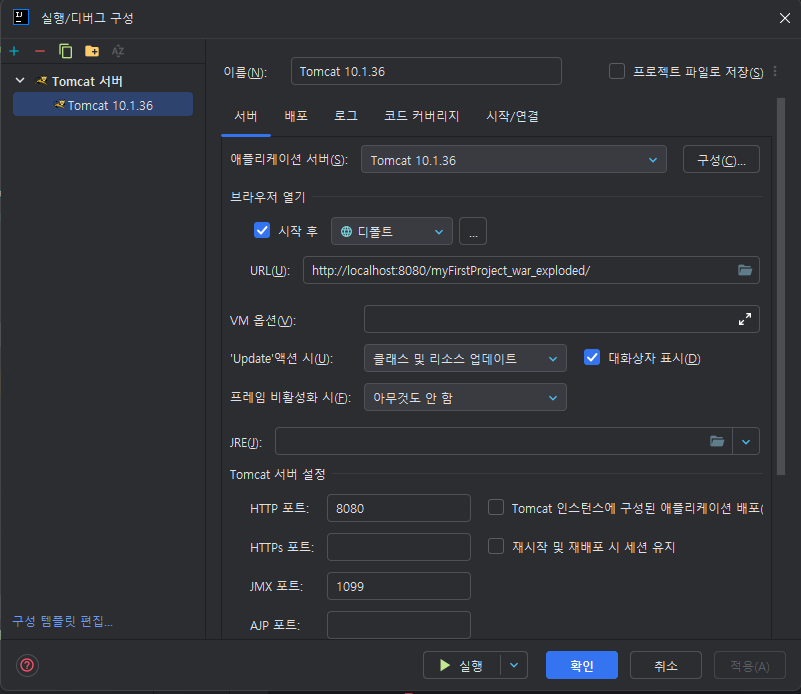Copy the selected run configuration

tap(65, 51)
